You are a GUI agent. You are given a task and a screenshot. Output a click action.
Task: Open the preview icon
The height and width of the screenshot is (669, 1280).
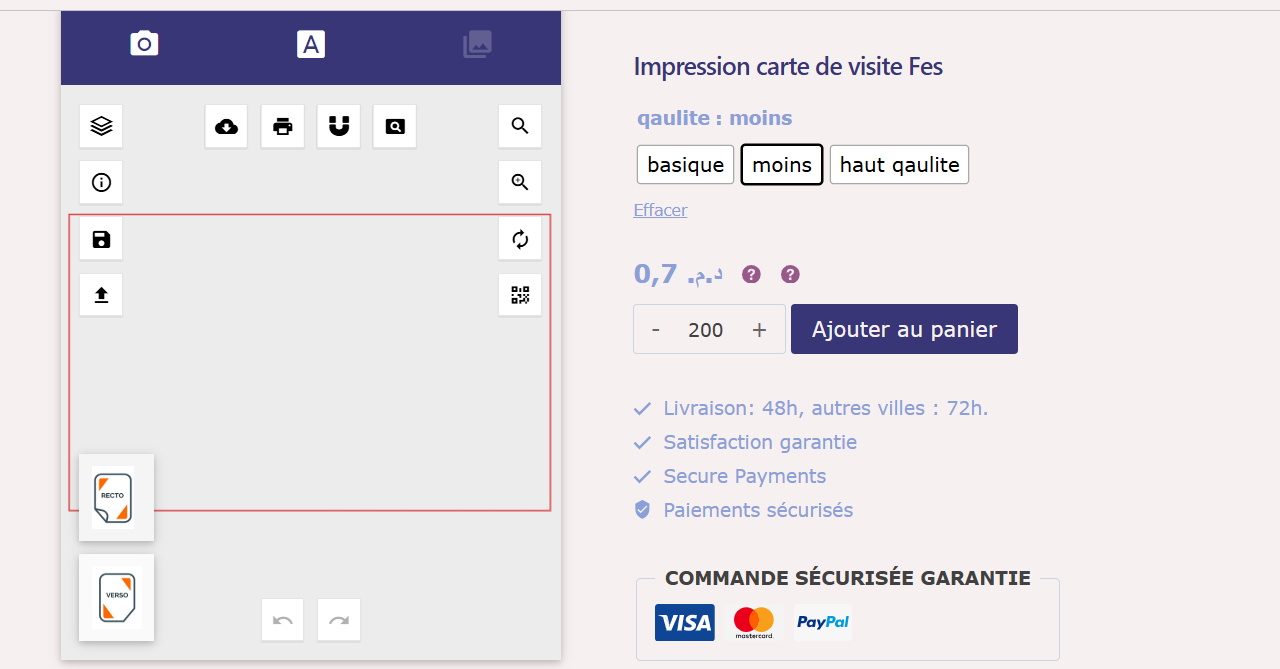(395, 126)
